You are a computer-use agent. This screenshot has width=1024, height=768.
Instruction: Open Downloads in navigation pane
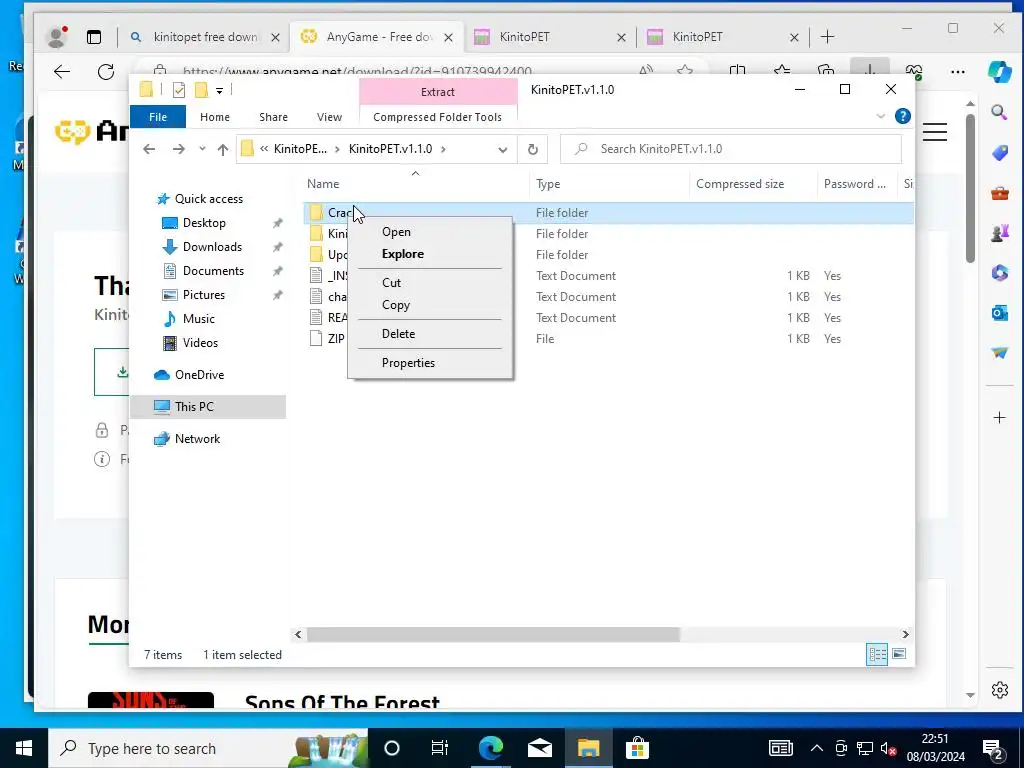pyautogui.click(x=212, y=247)
